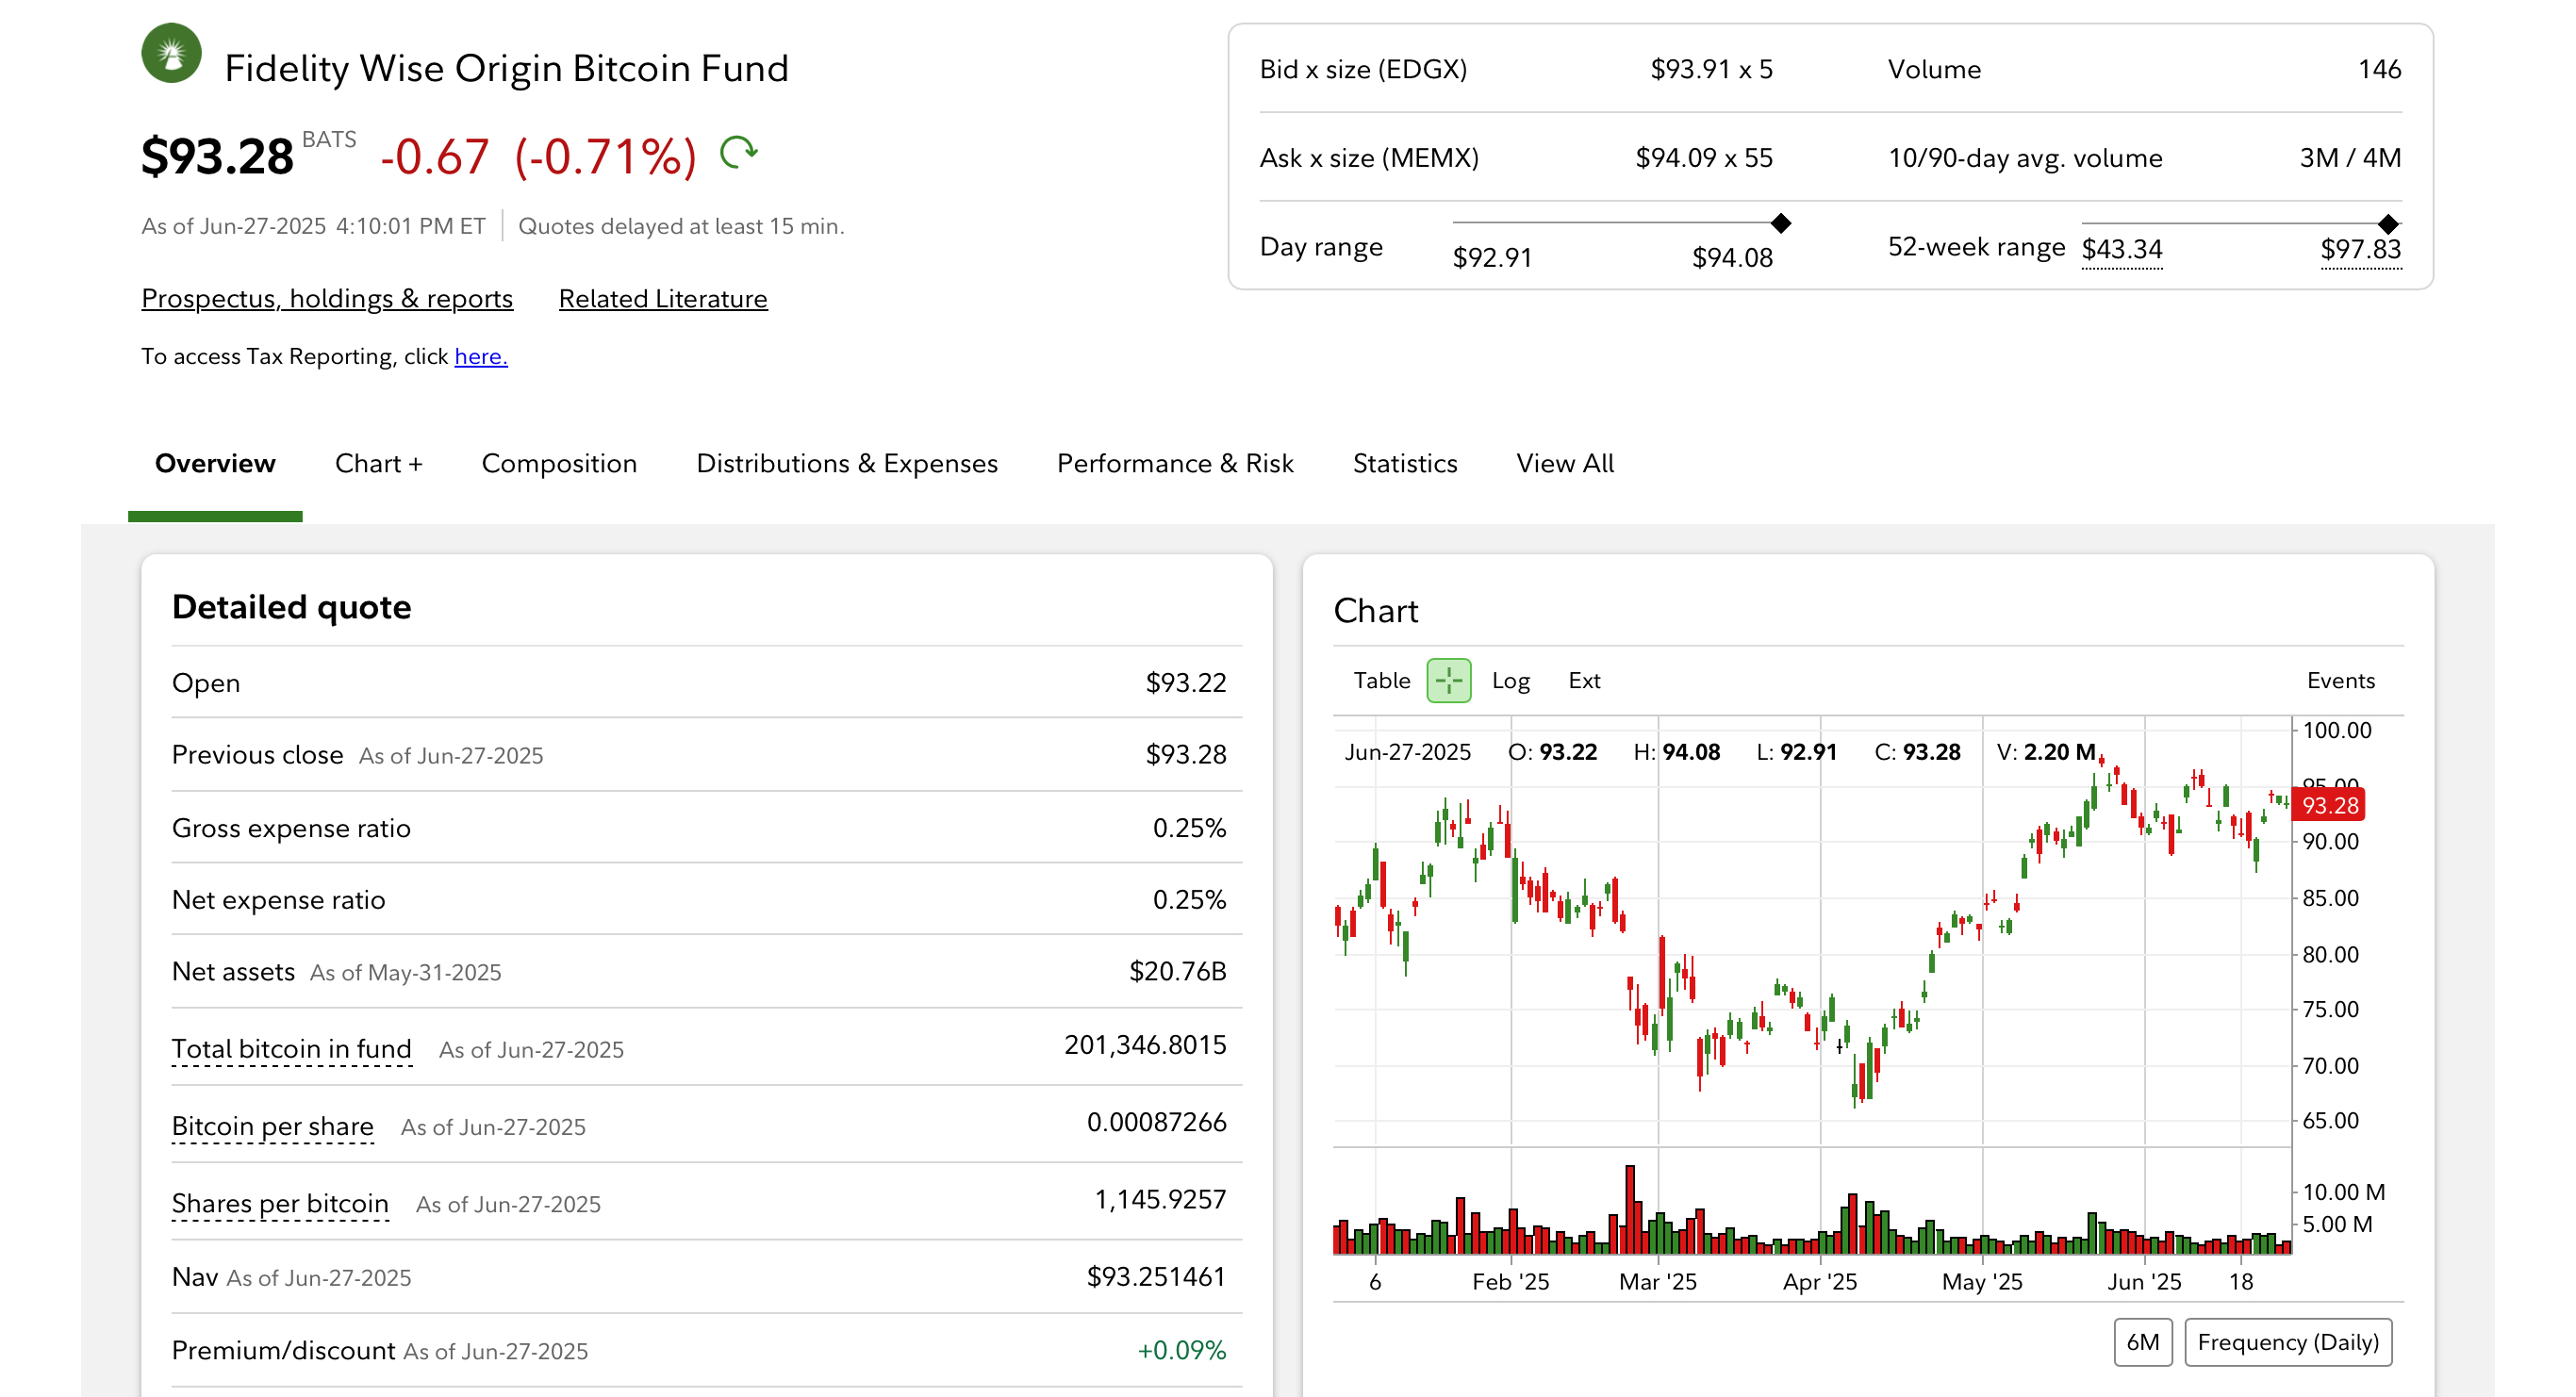Viewport: 2576px width, 1397px height.
Task: Click the Bid price $93.91 x 5
Action: [1712, 69]
